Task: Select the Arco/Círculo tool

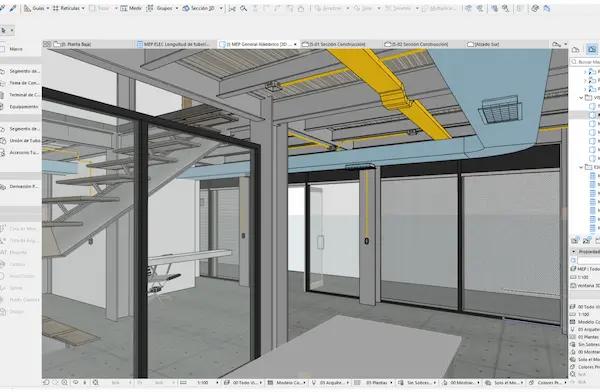Action: pos(20,276)
